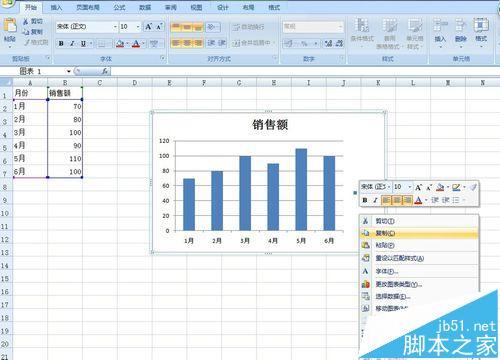
Task: Click the 5月 bar in the chart
Action: tap(301, 190)
